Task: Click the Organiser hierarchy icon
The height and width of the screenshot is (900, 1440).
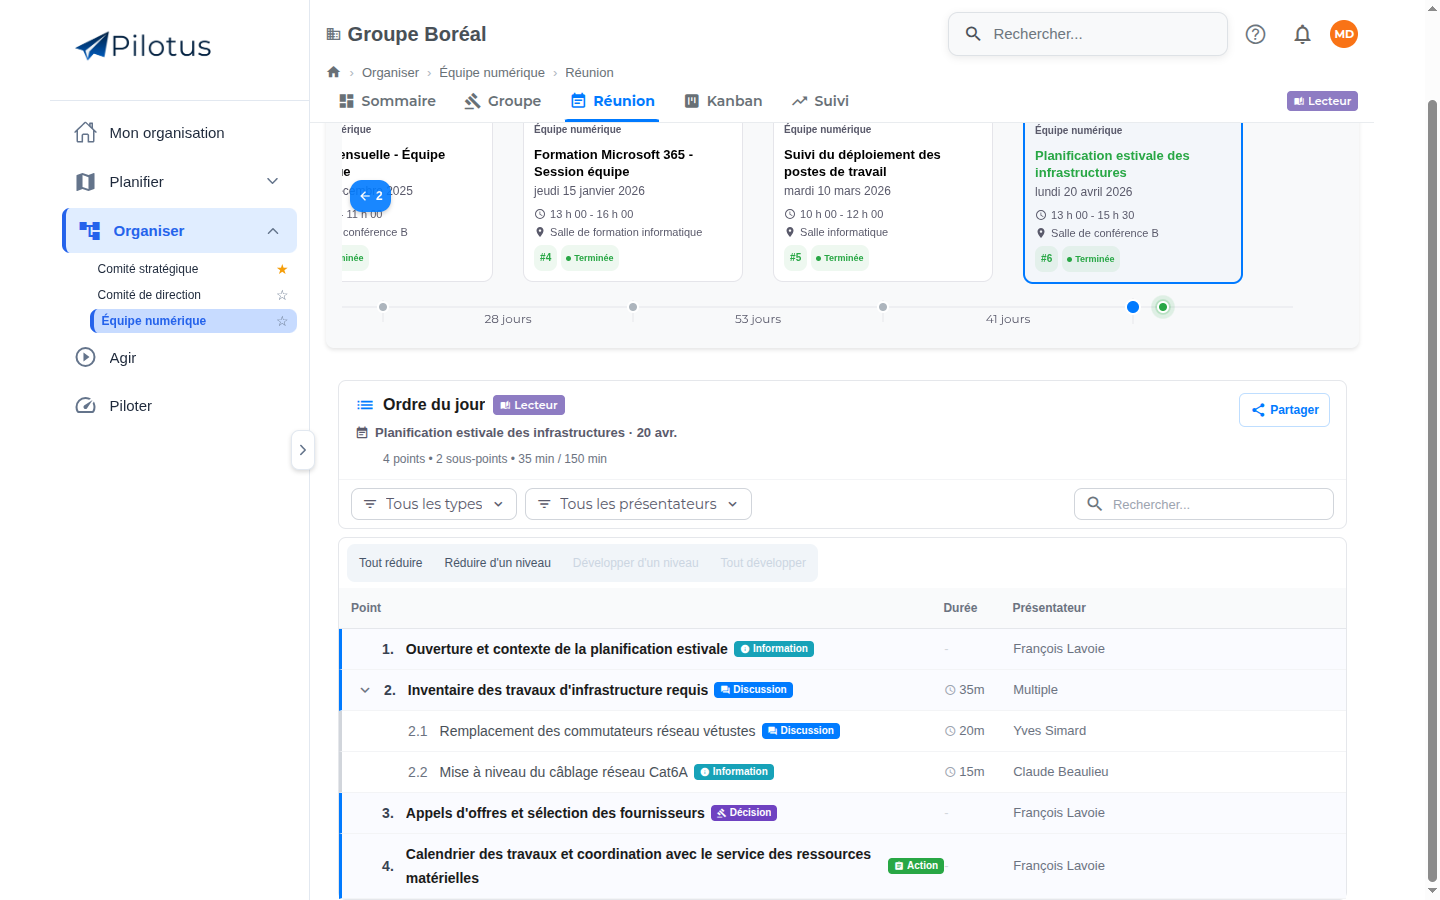Action: [x=90, y=230]
